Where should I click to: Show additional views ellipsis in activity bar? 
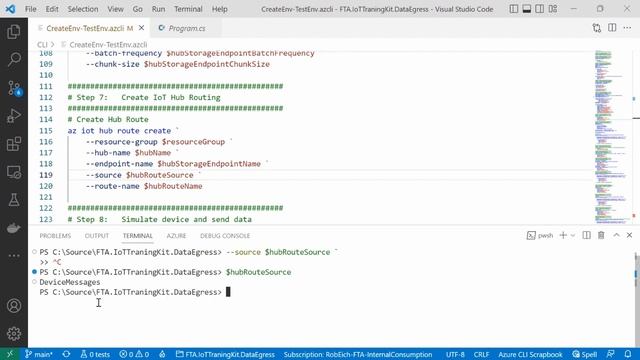click(x=14, y=256)
